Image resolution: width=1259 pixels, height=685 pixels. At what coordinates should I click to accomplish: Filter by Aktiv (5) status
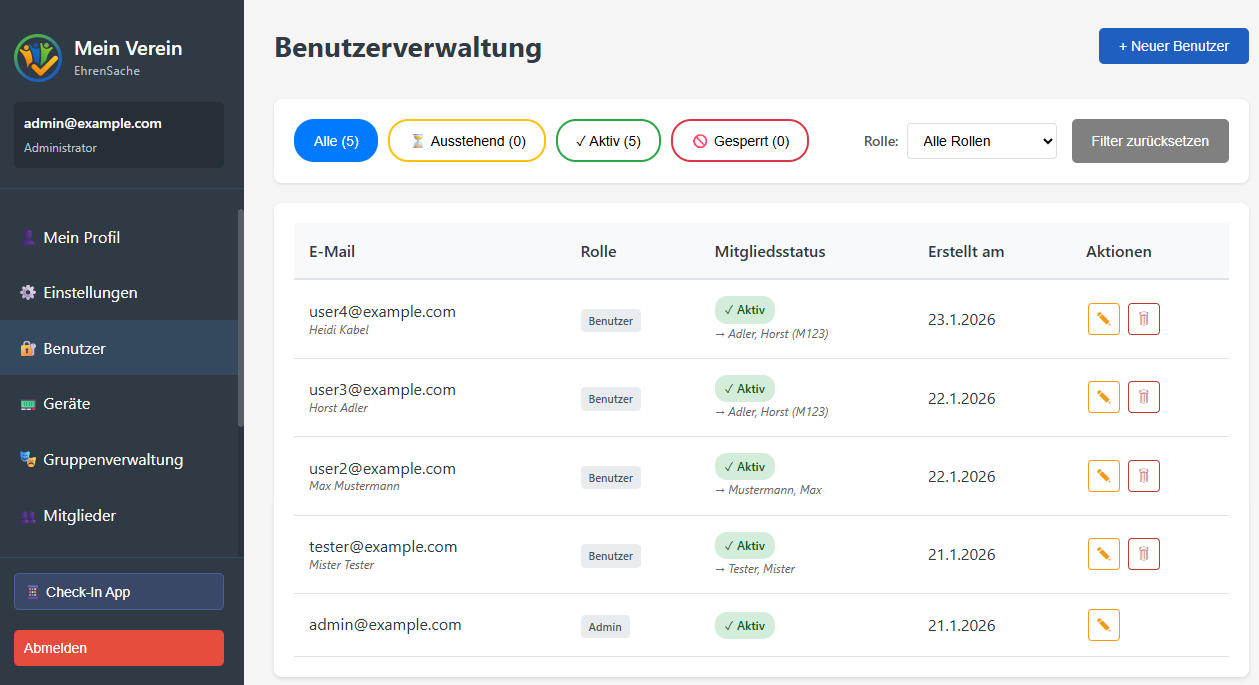tap(608, 141)
